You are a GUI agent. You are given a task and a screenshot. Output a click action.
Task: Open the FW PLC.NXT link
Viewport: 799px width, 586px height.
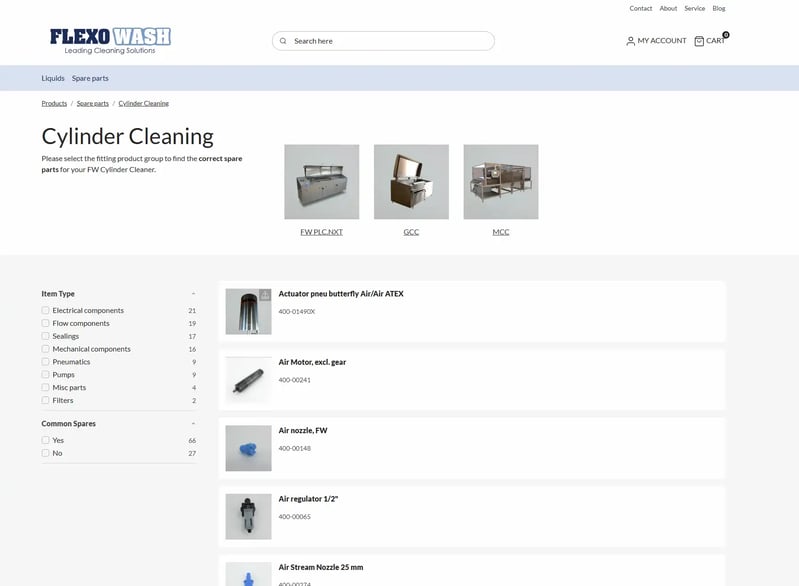click(322, 232)
